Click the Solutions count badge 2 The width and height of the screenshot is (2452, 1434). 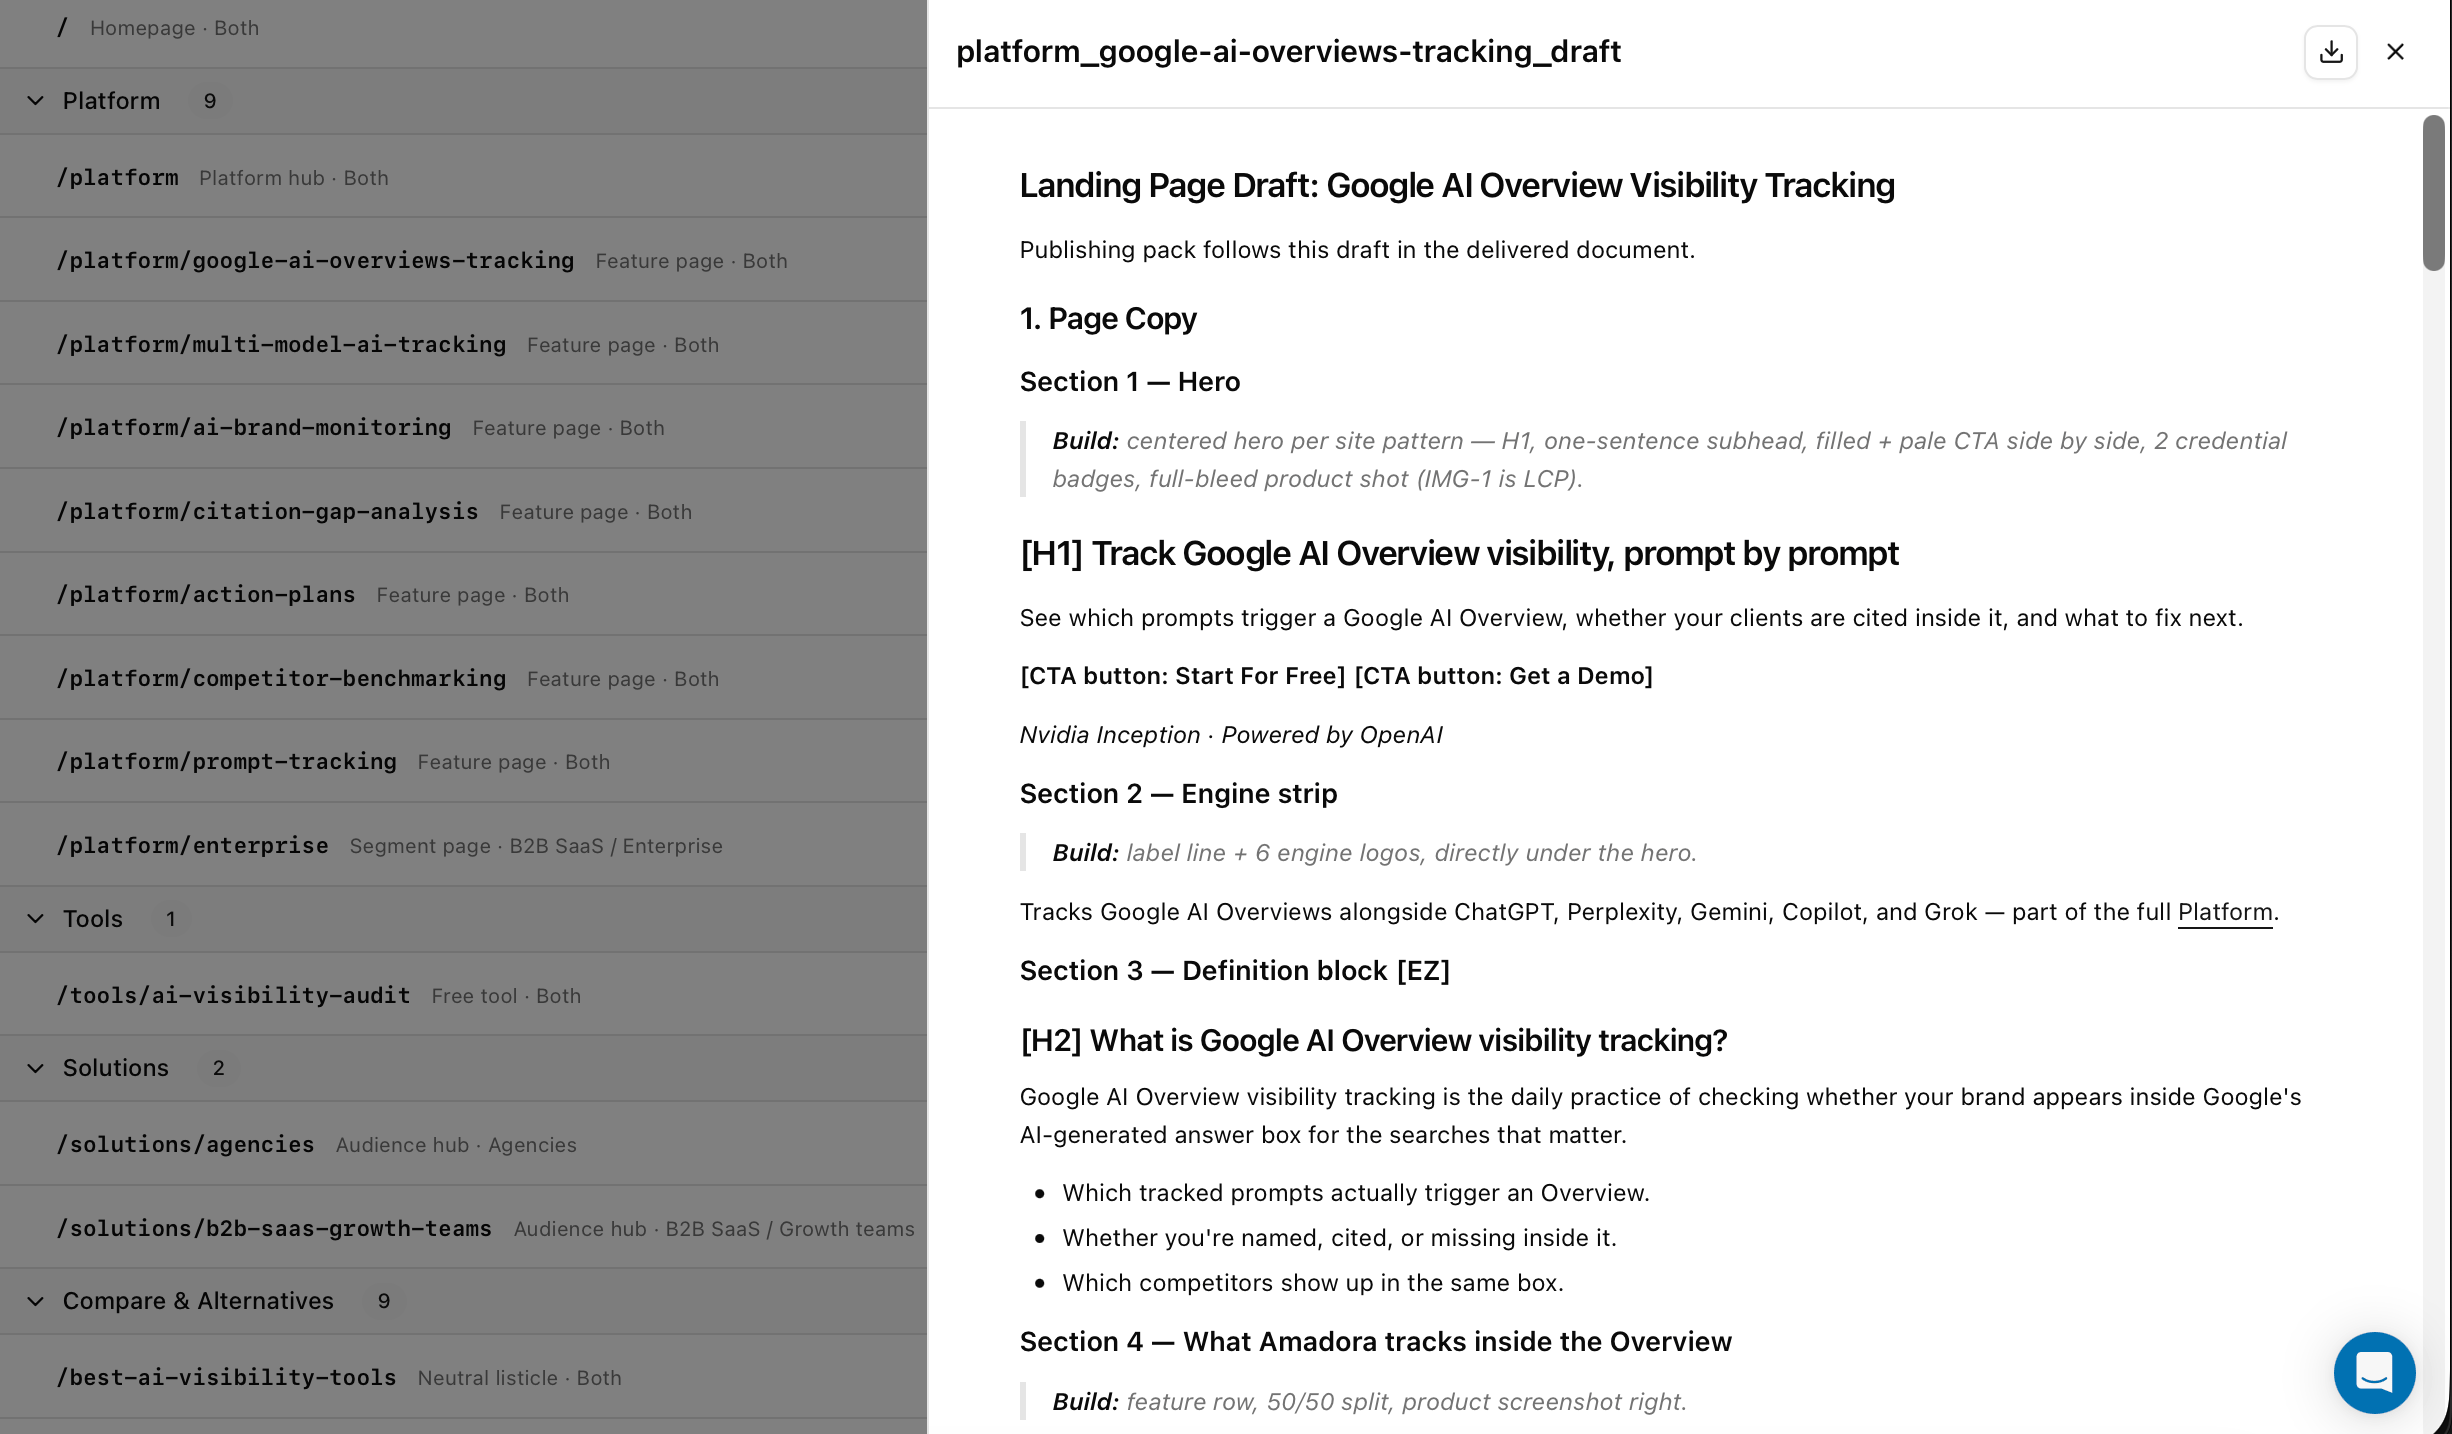pos(219,1068)
